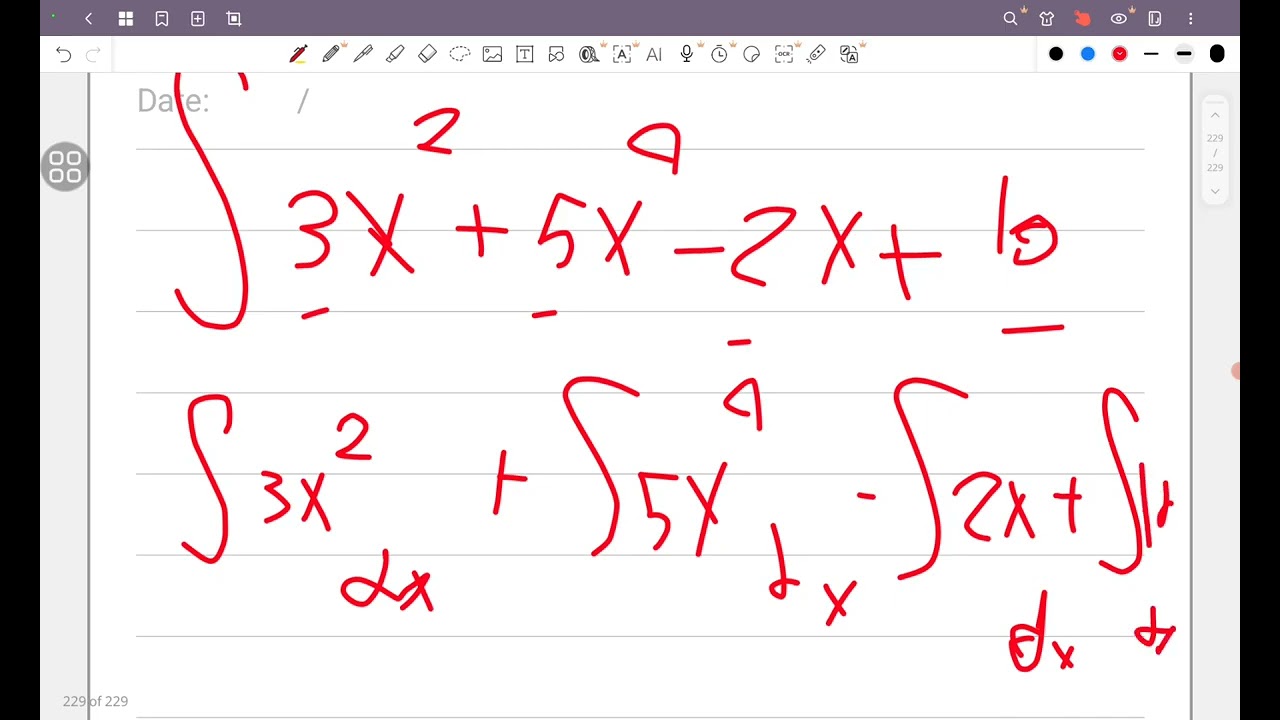The image size is (1280, 720).
Task: Redo the last action
Action: (x=93, y=54)
